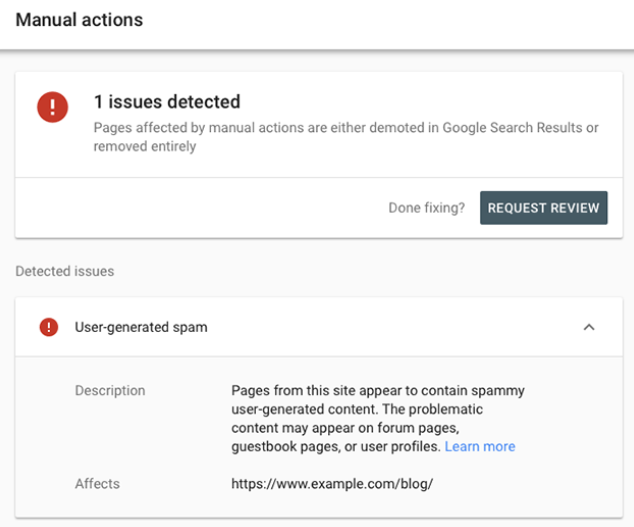Click the large red alert icon
This screenshot has width=634, height=527.
[x=52, y=107]
